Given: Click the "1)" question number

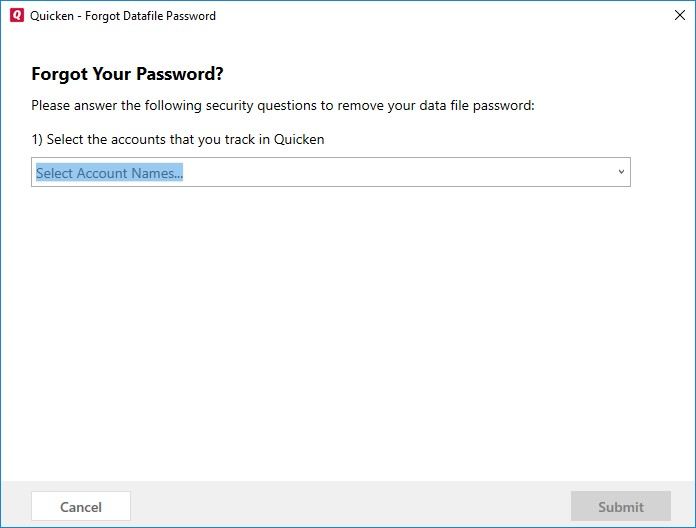Looking at the screenshot, I should pyautogui.click(x=37, y=140).
